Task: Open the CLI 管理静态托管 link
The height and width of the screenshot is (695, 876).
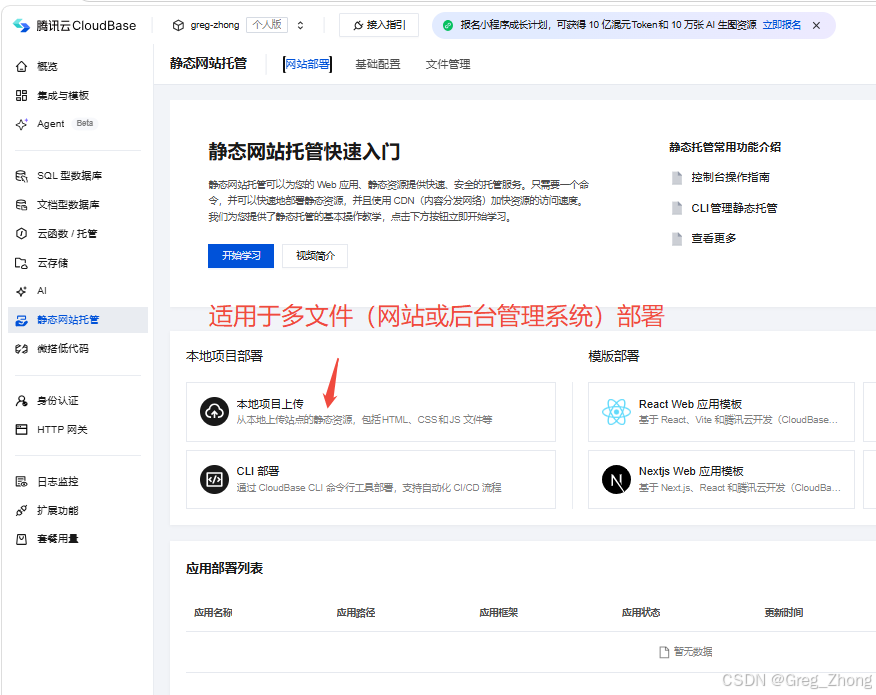Action: [x=734, y=208]
